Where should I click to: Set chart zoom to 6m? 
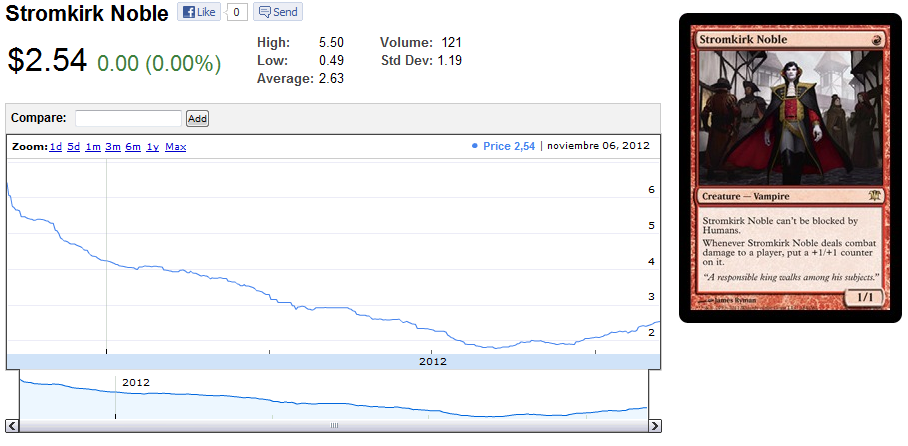point(133,147)
